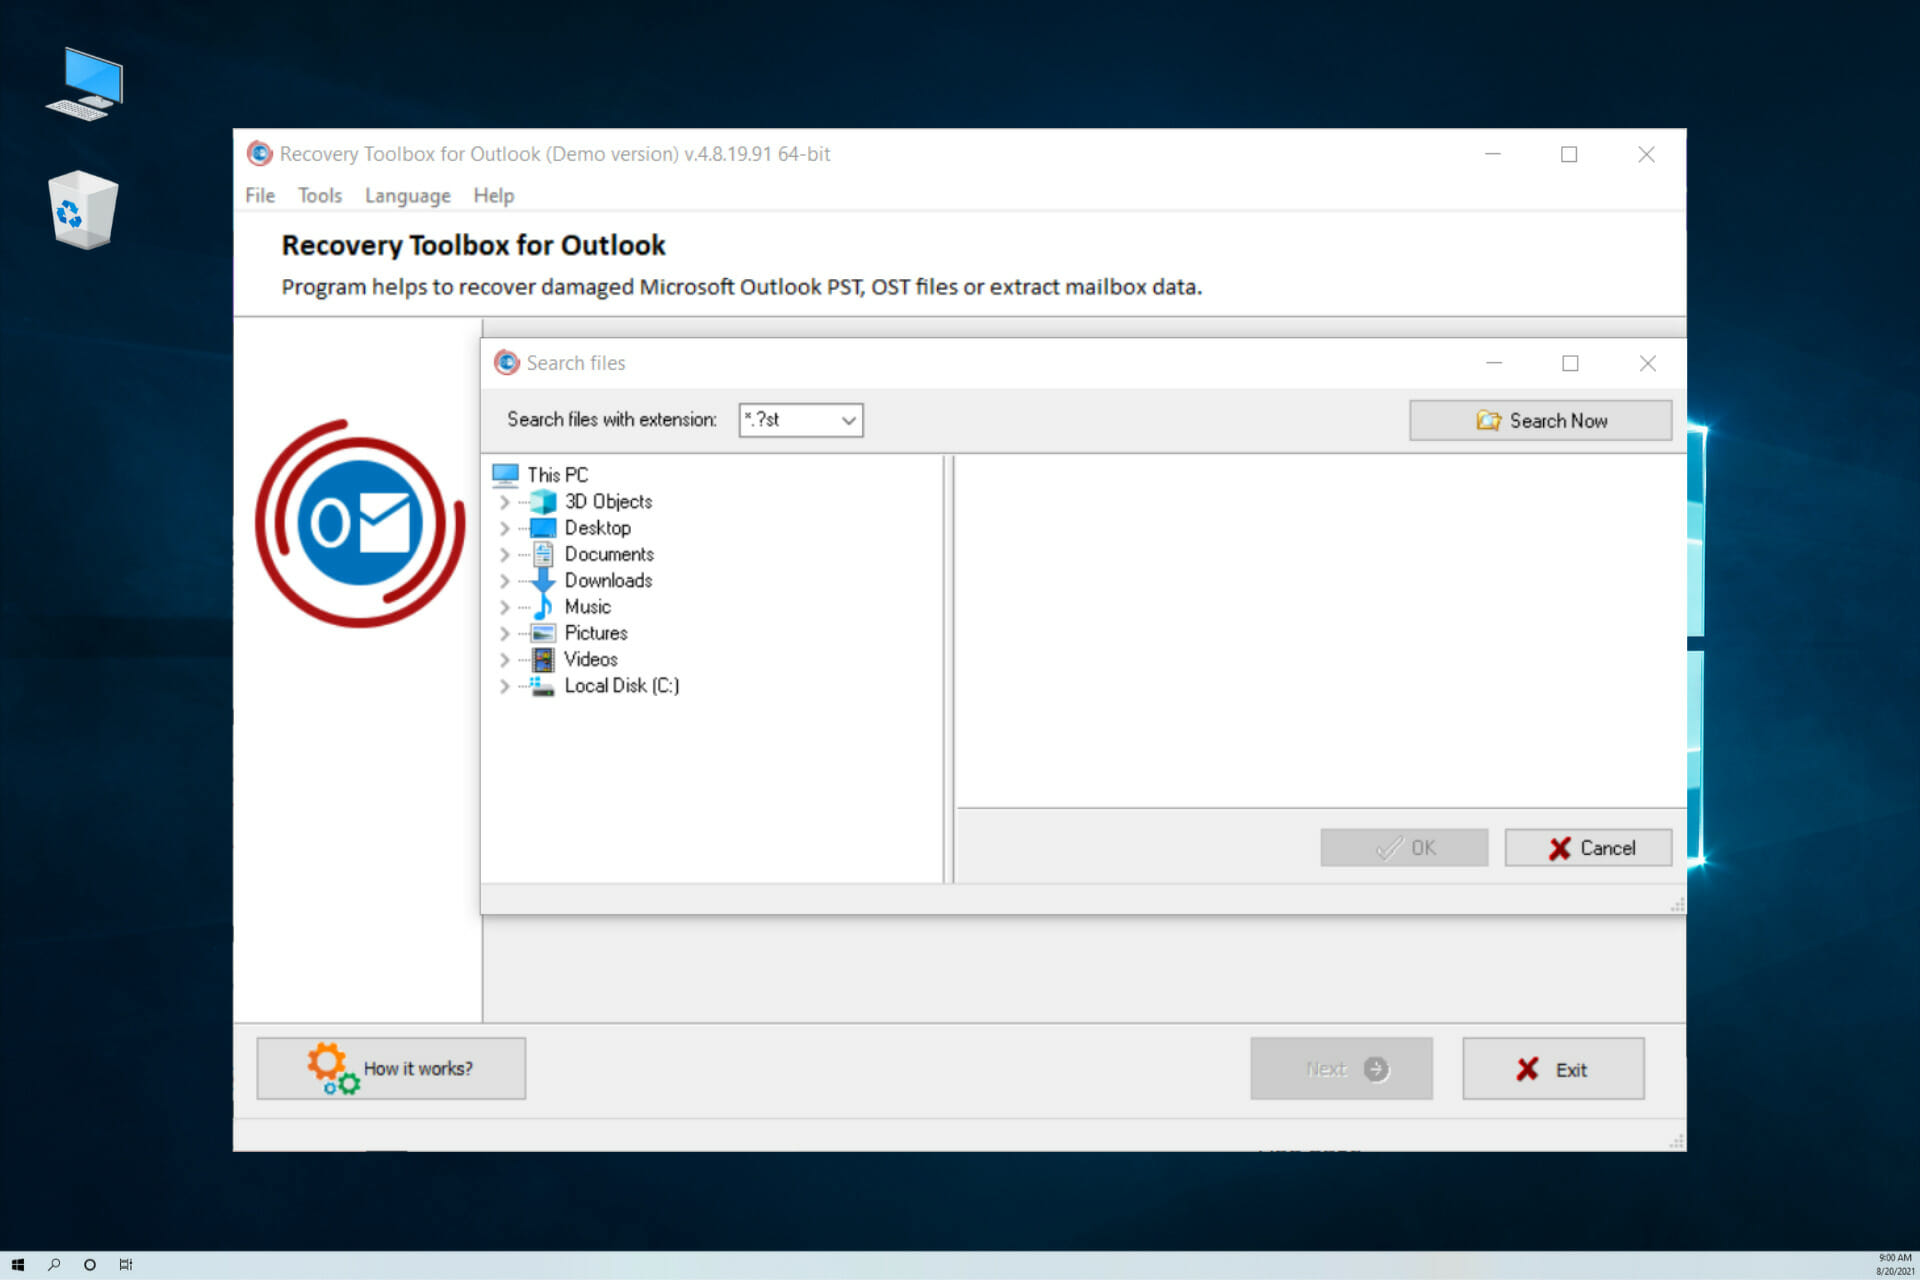Open Task View on the taskbar
The width and height of the screenshot is (1920, 1280).
pos(126,1265)
